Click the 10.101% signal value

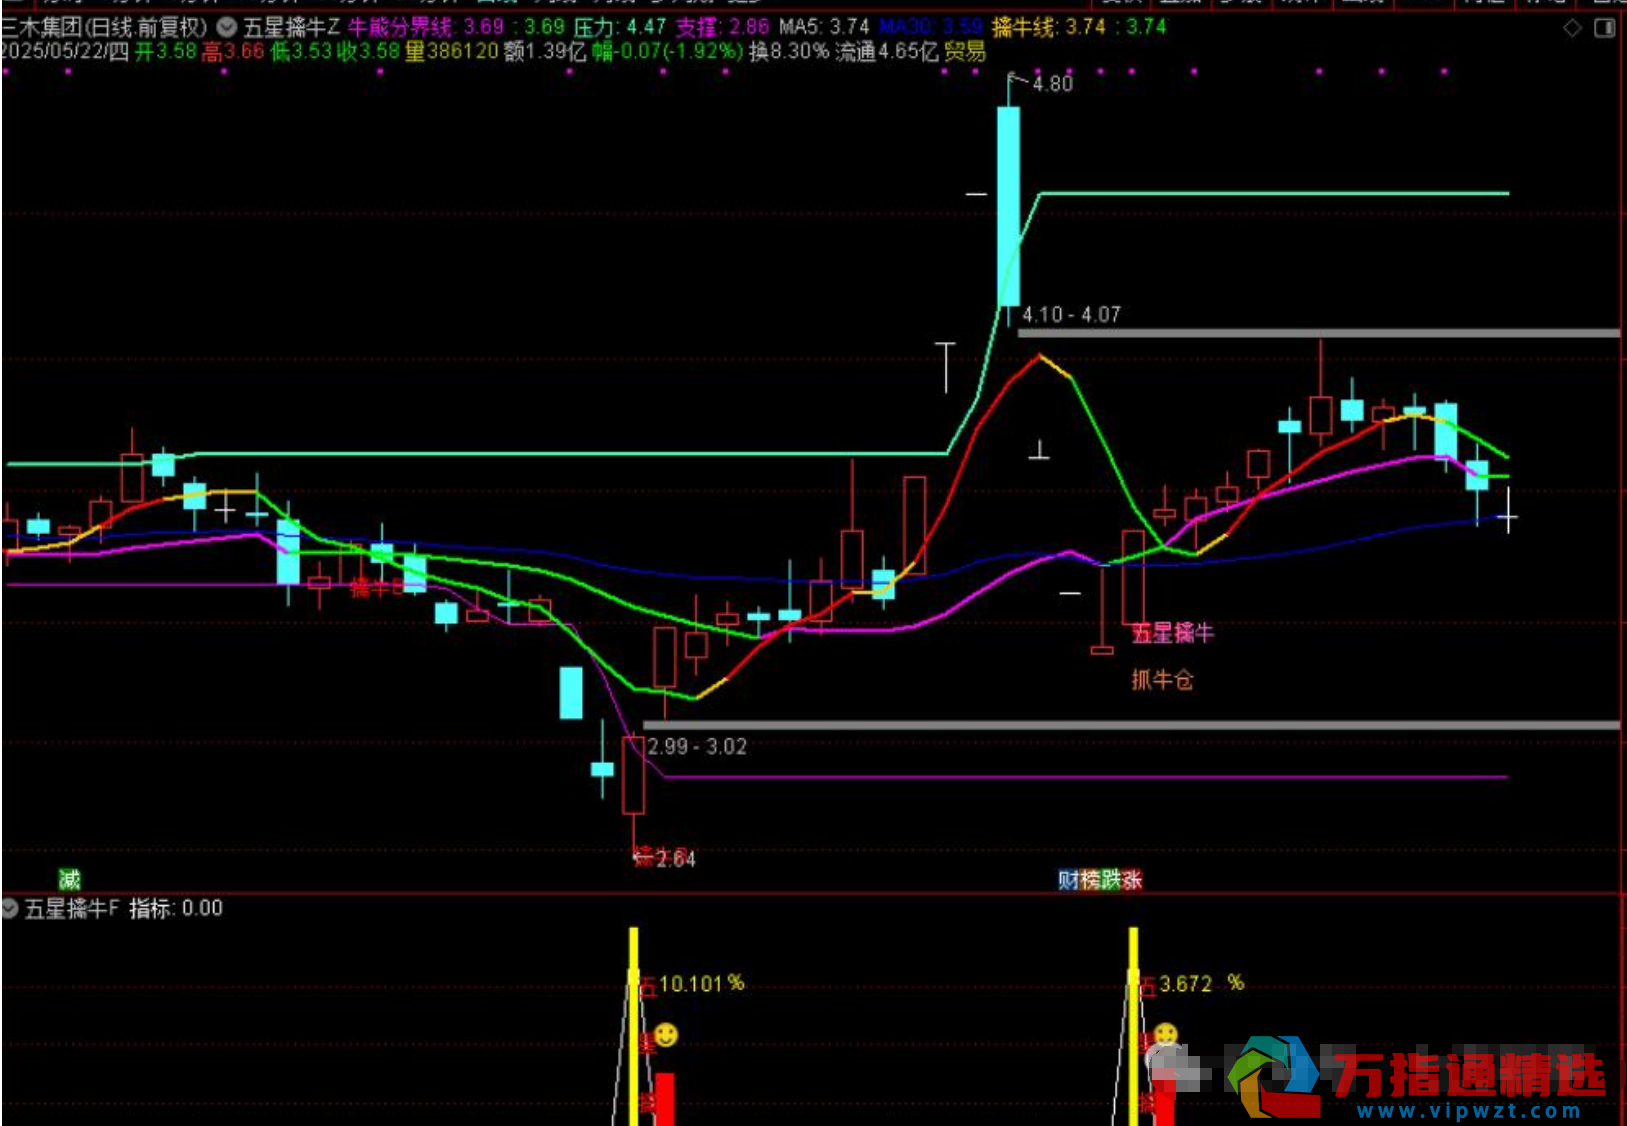pos(701,983)
